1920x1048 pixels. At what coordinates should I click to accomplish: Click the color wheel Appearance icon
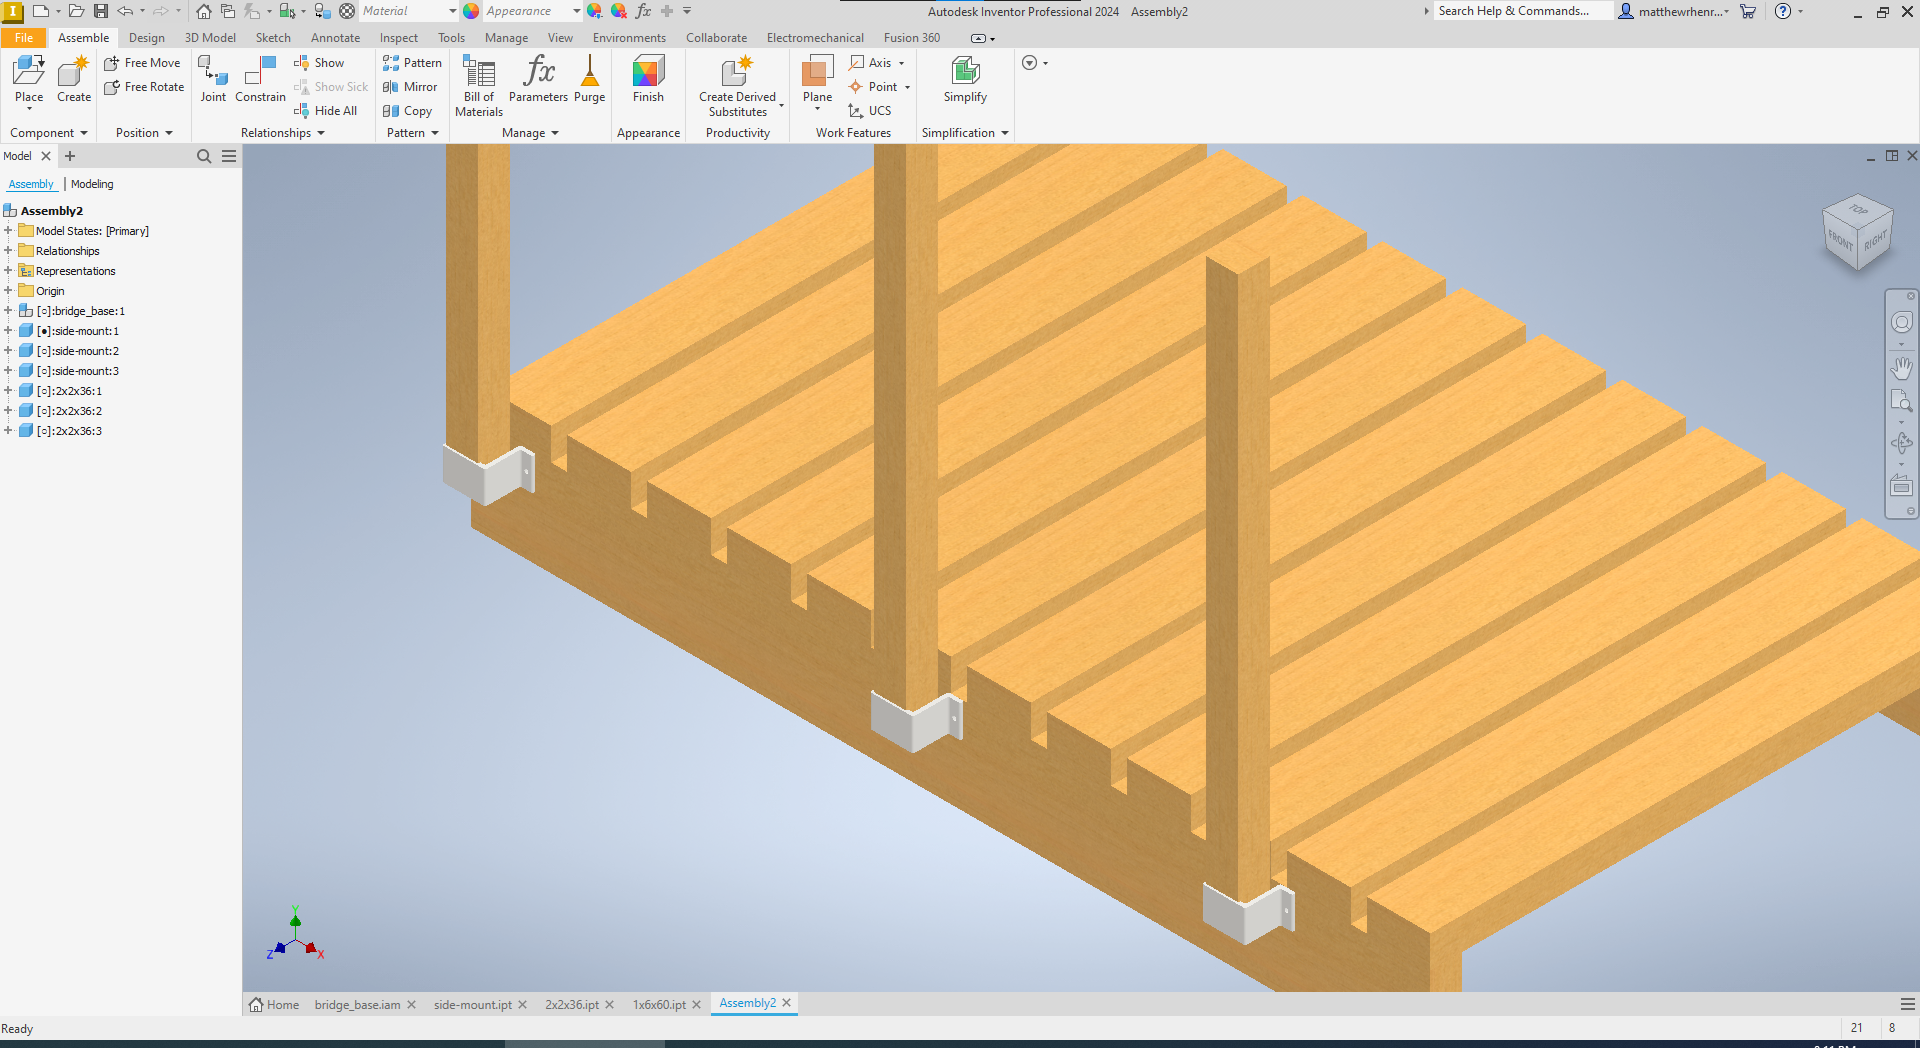[471, 11]
